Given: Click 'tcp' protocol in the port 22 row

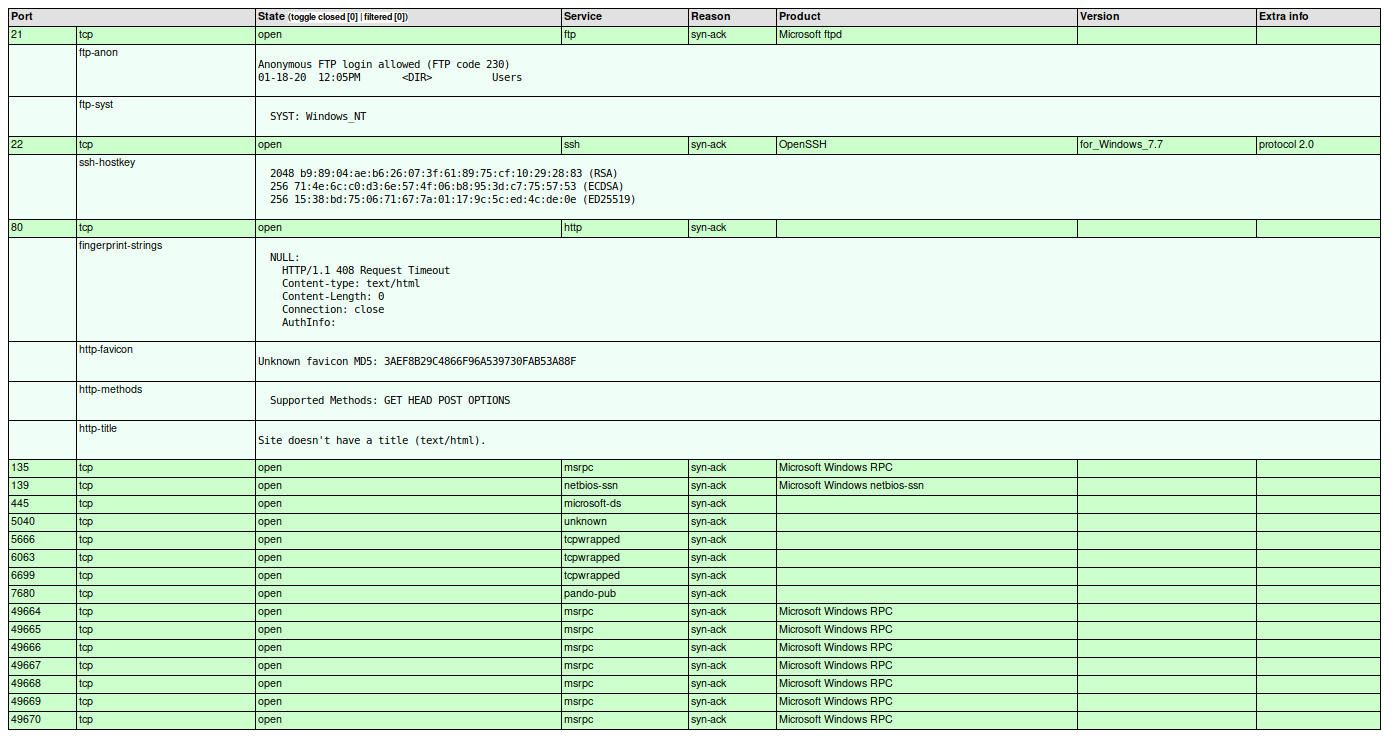Looking at the screenshot, I should 86,145.
